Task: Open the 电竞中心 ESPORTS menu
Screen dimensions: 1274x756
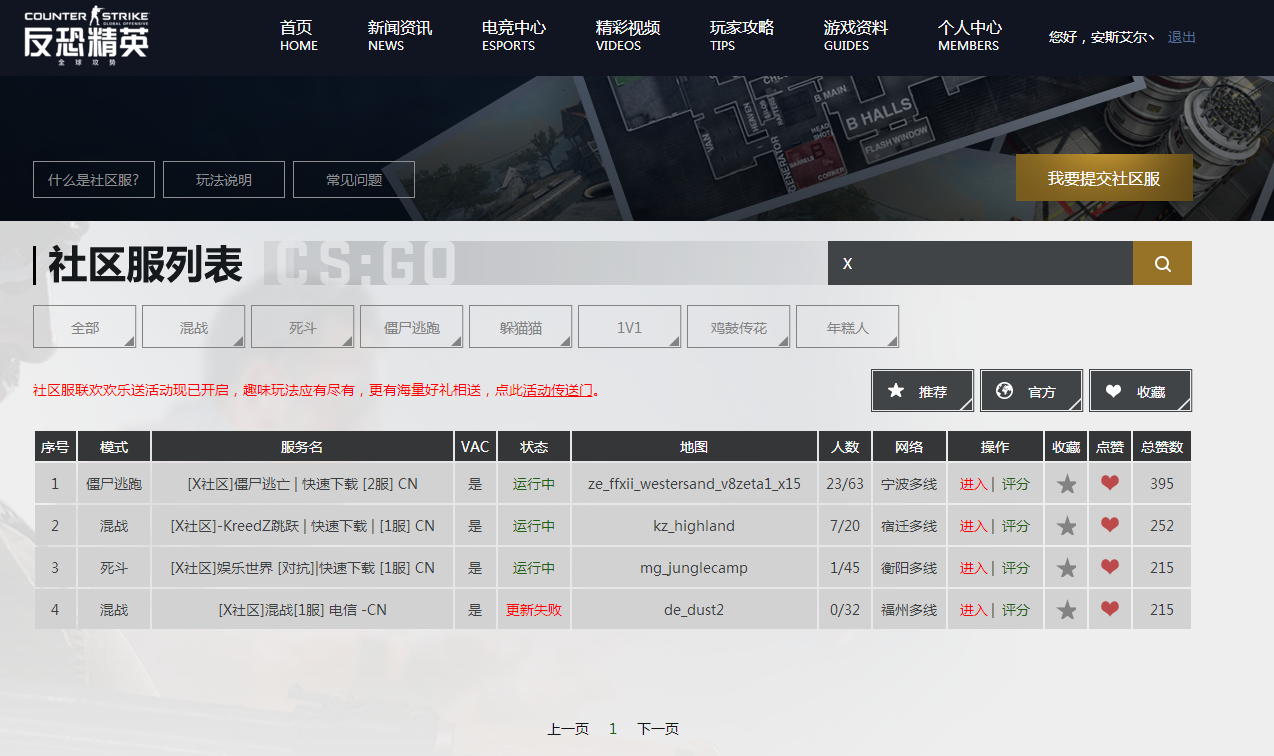Action: (513, 36)
